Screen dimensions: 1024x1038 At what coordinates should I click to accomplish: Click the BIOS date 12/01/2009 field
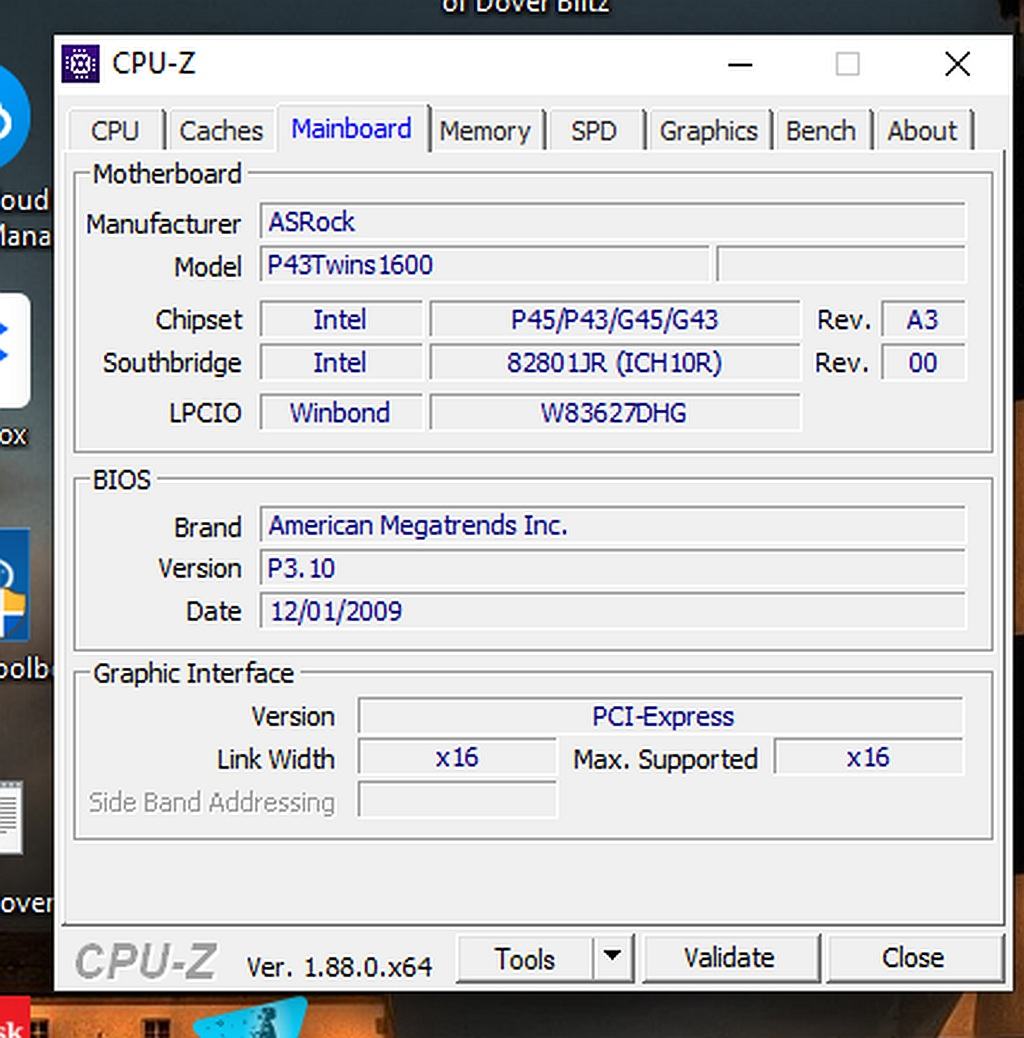pyautogui.click(x=612, y=610)
